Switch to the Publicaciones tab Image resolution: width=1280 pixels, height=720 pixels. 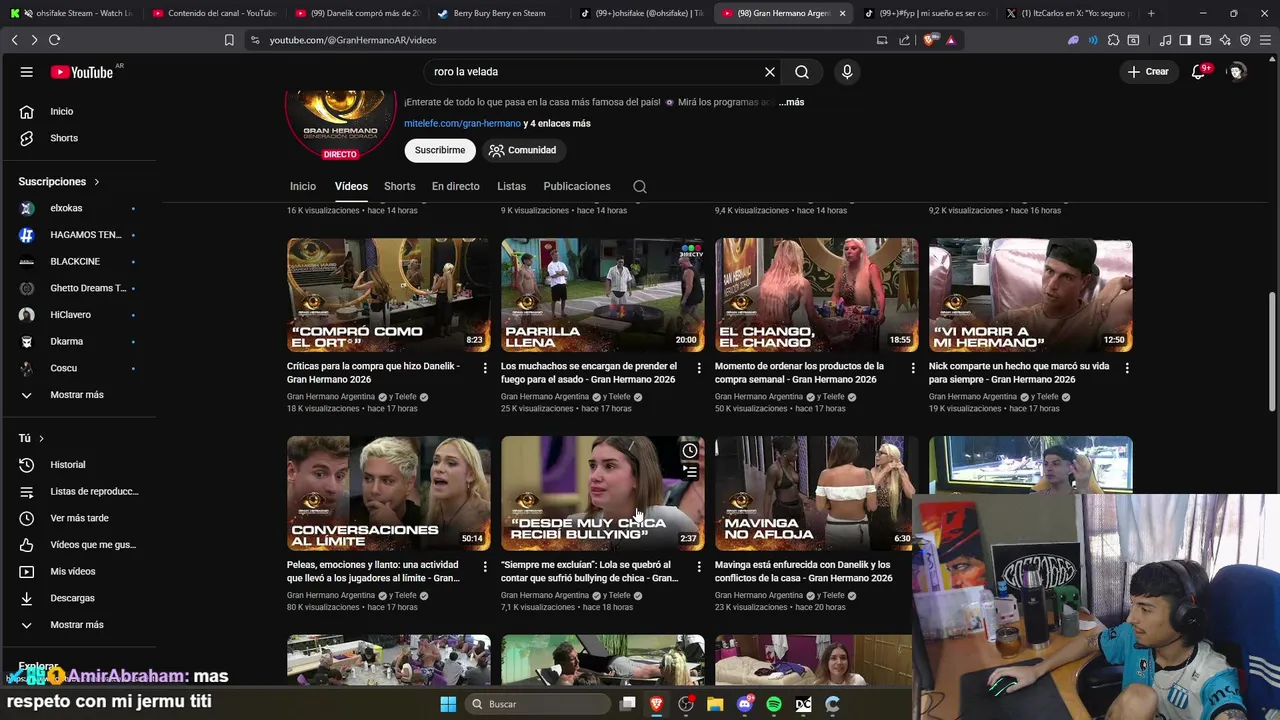pyautogui.click(x=577, y=187)
